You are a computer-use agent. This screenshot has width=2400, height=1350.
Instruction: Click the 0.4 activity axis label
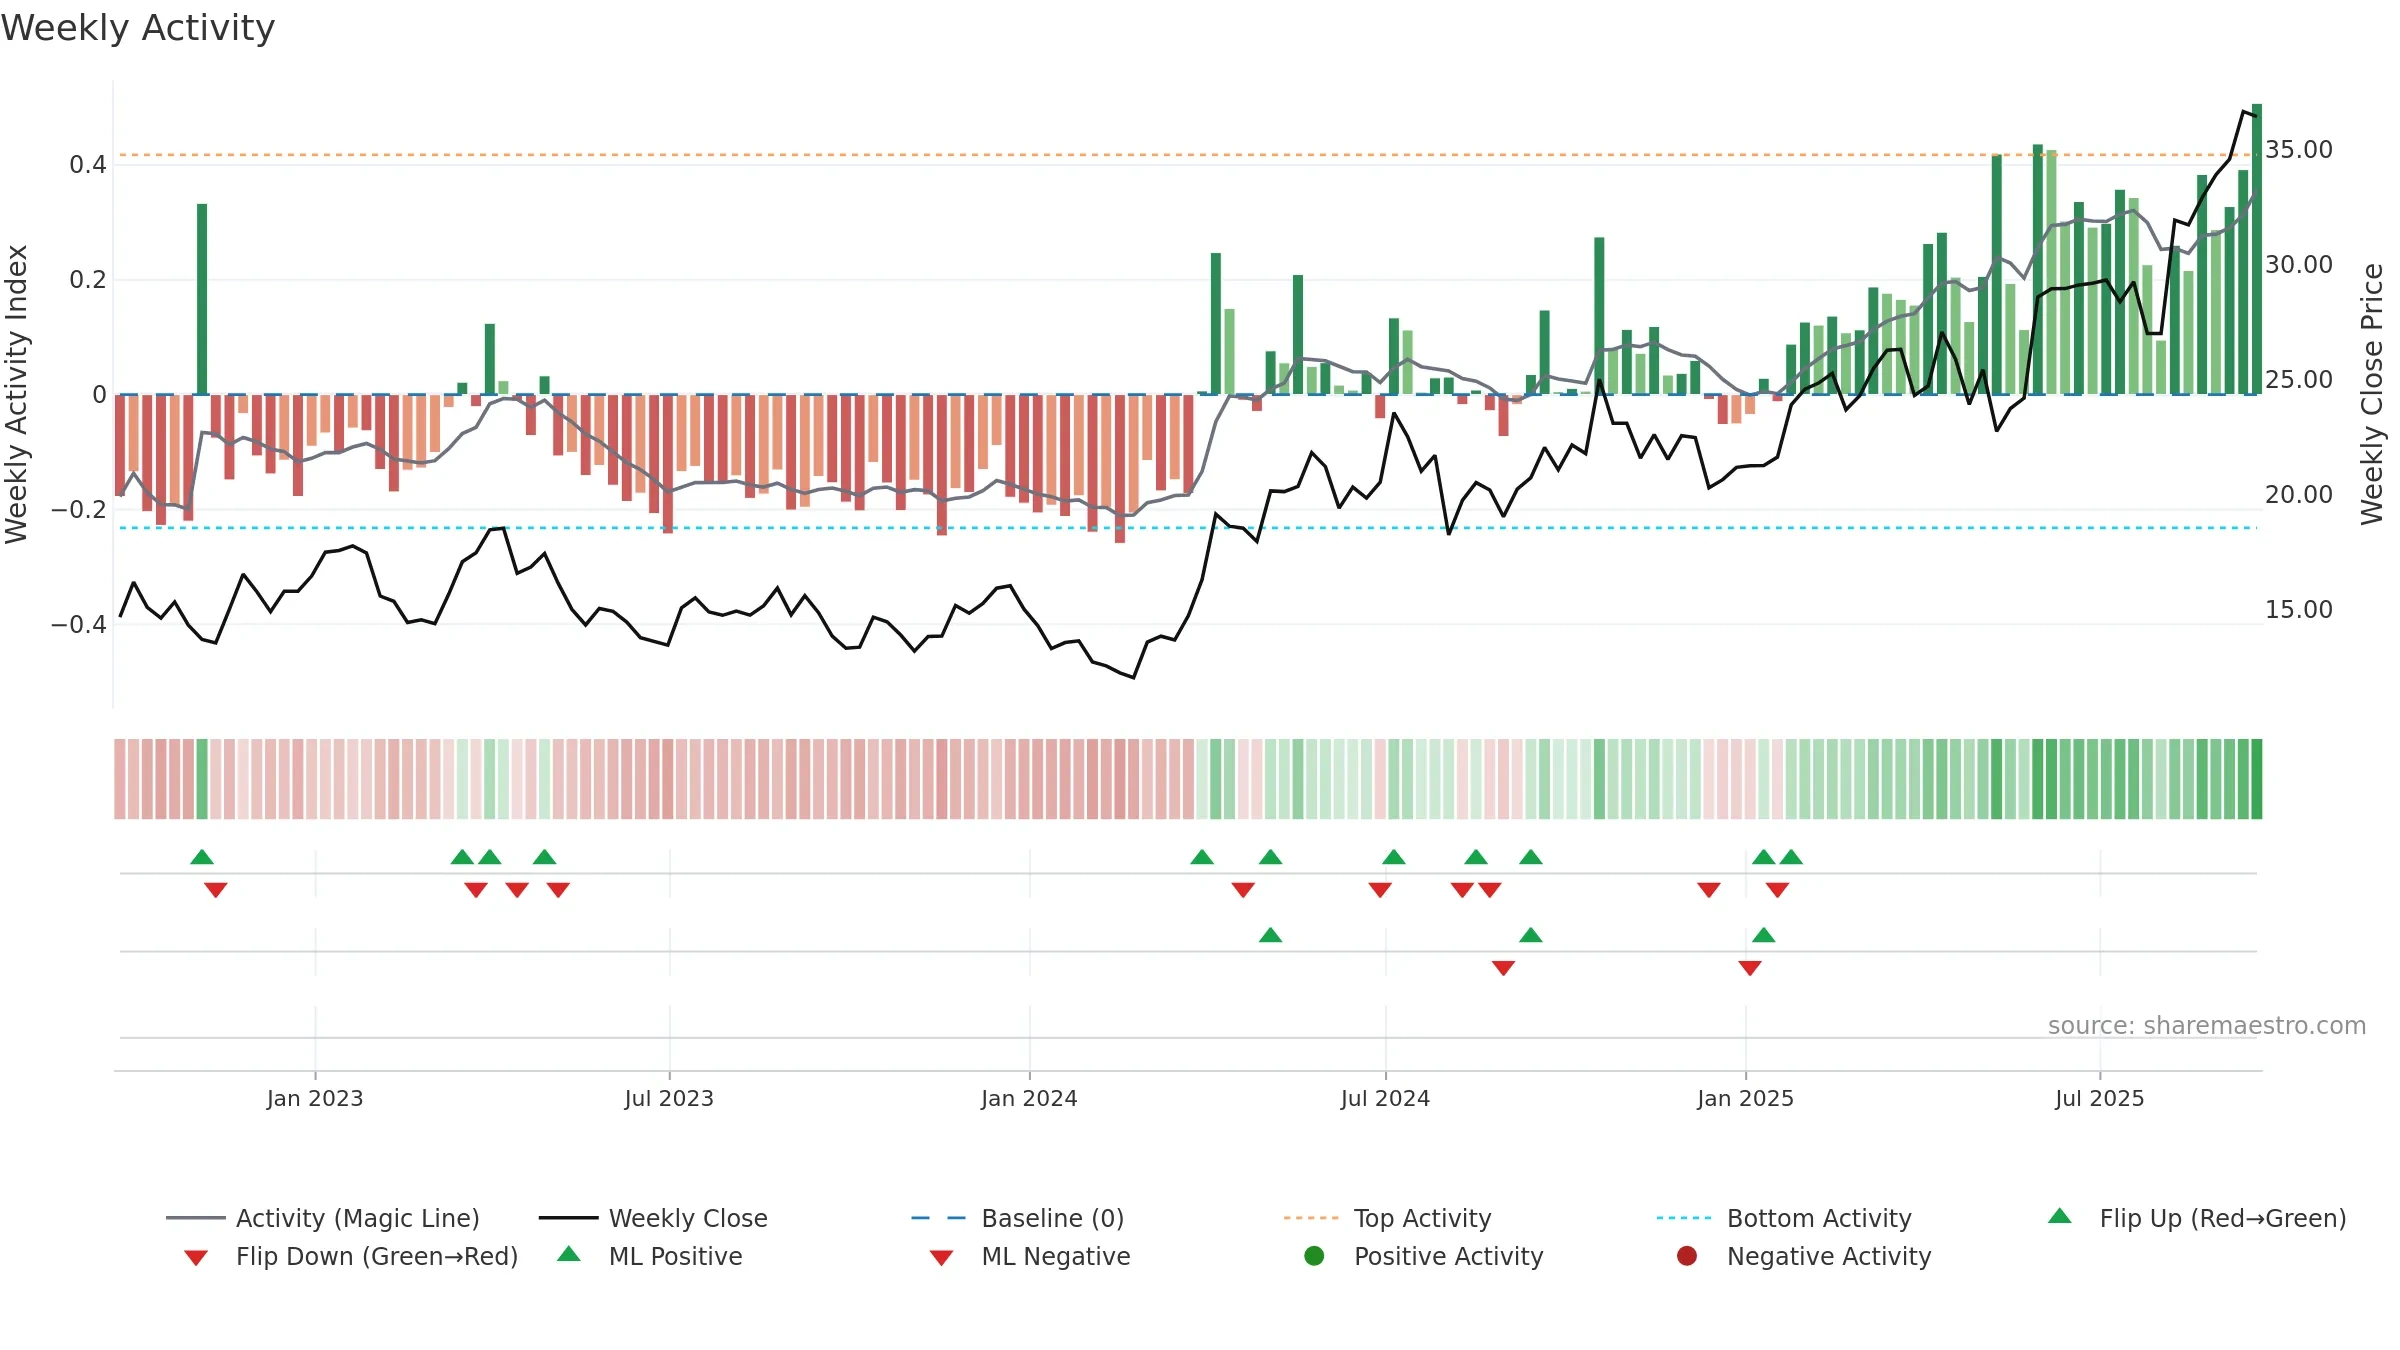click(x=88, y=165)
